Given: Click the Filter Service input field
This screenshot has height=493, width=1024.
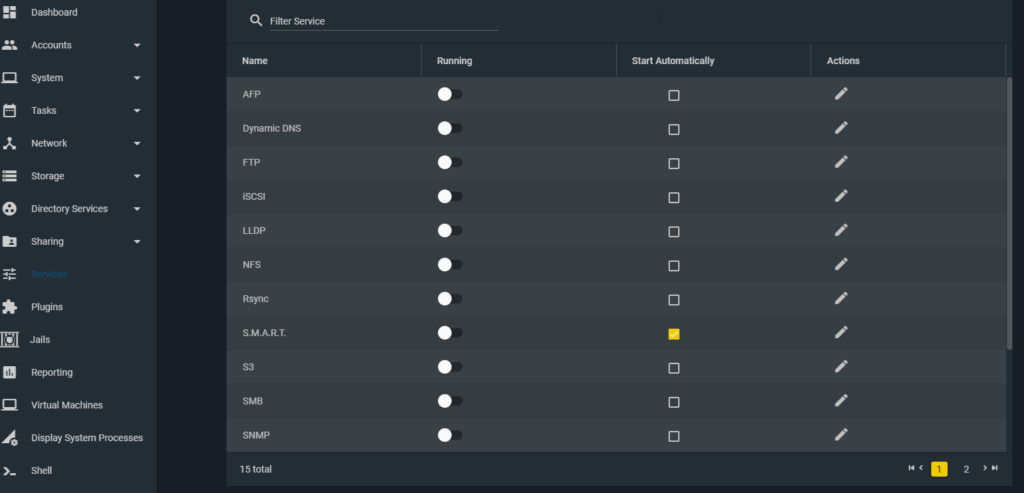Looking at the screenshot, I should pos(384,21).
